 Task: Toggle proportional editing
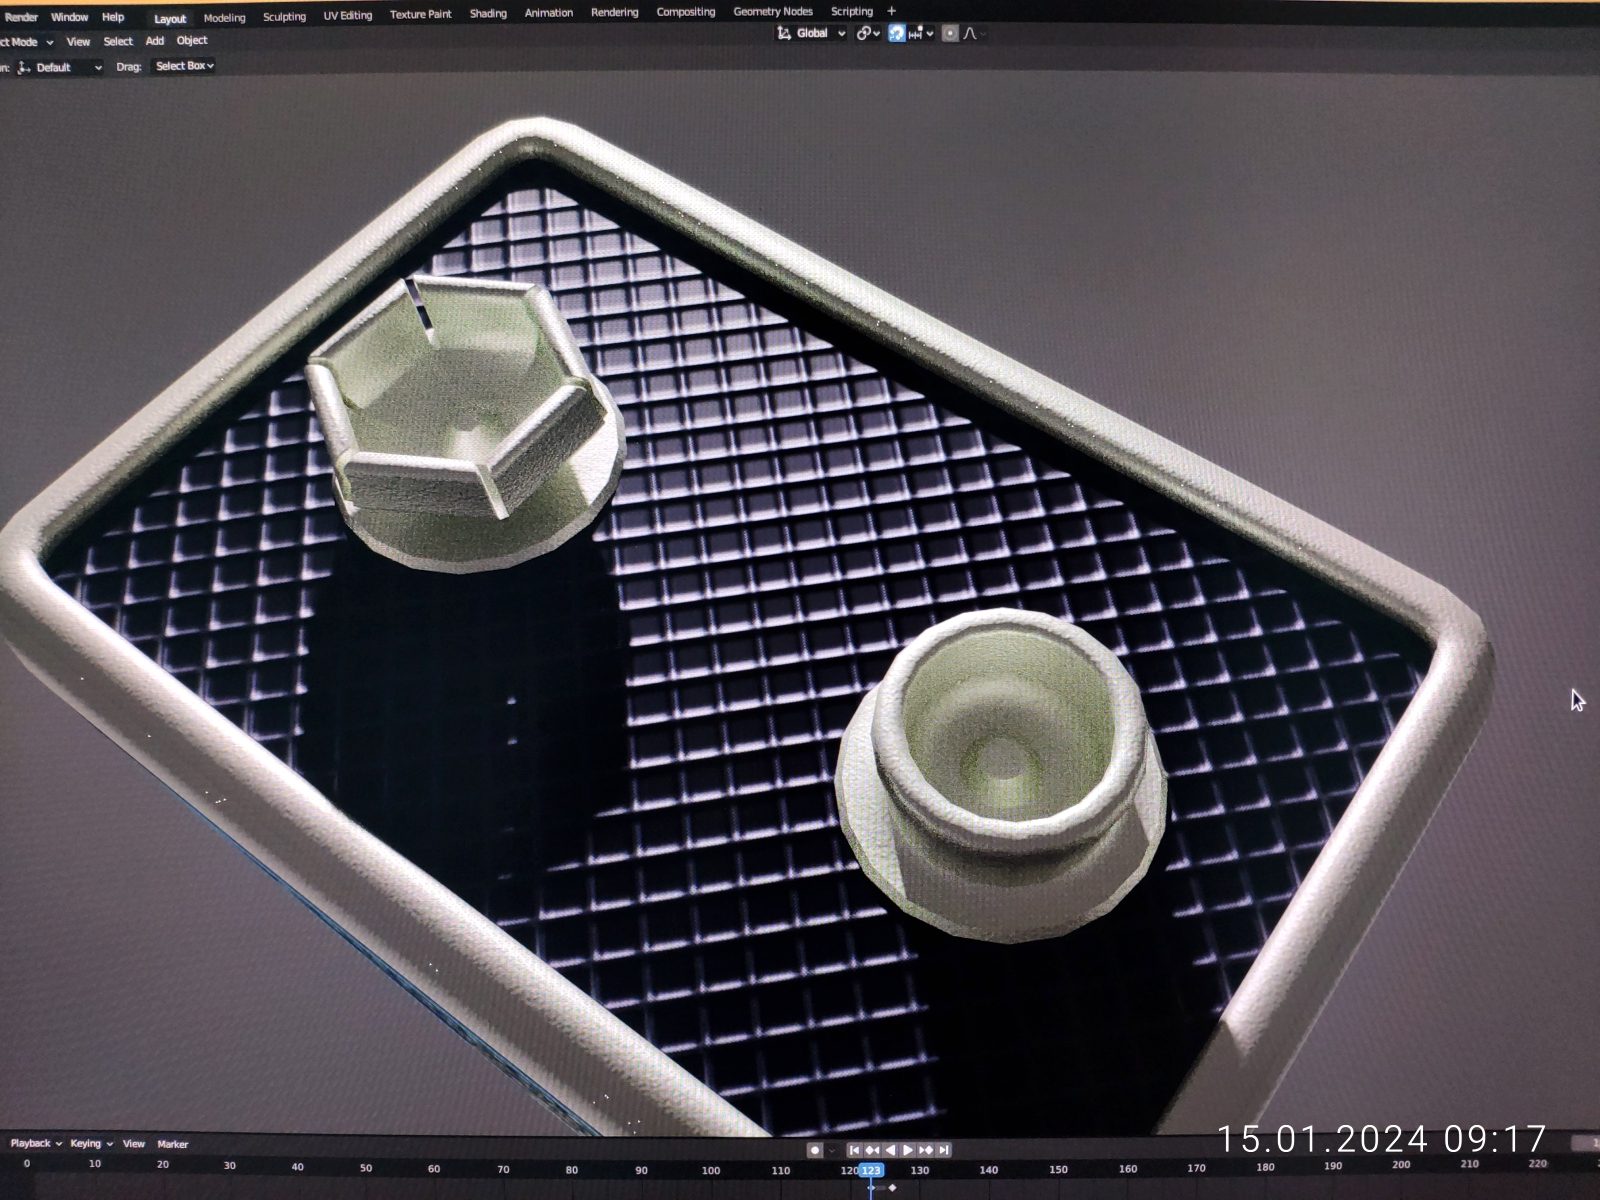950,33
